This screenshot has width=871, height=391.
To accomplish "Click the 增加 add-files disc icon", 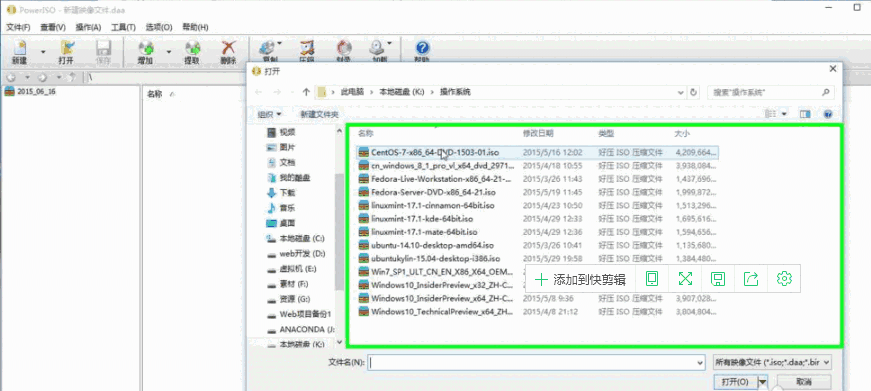I will click(146, 49).
